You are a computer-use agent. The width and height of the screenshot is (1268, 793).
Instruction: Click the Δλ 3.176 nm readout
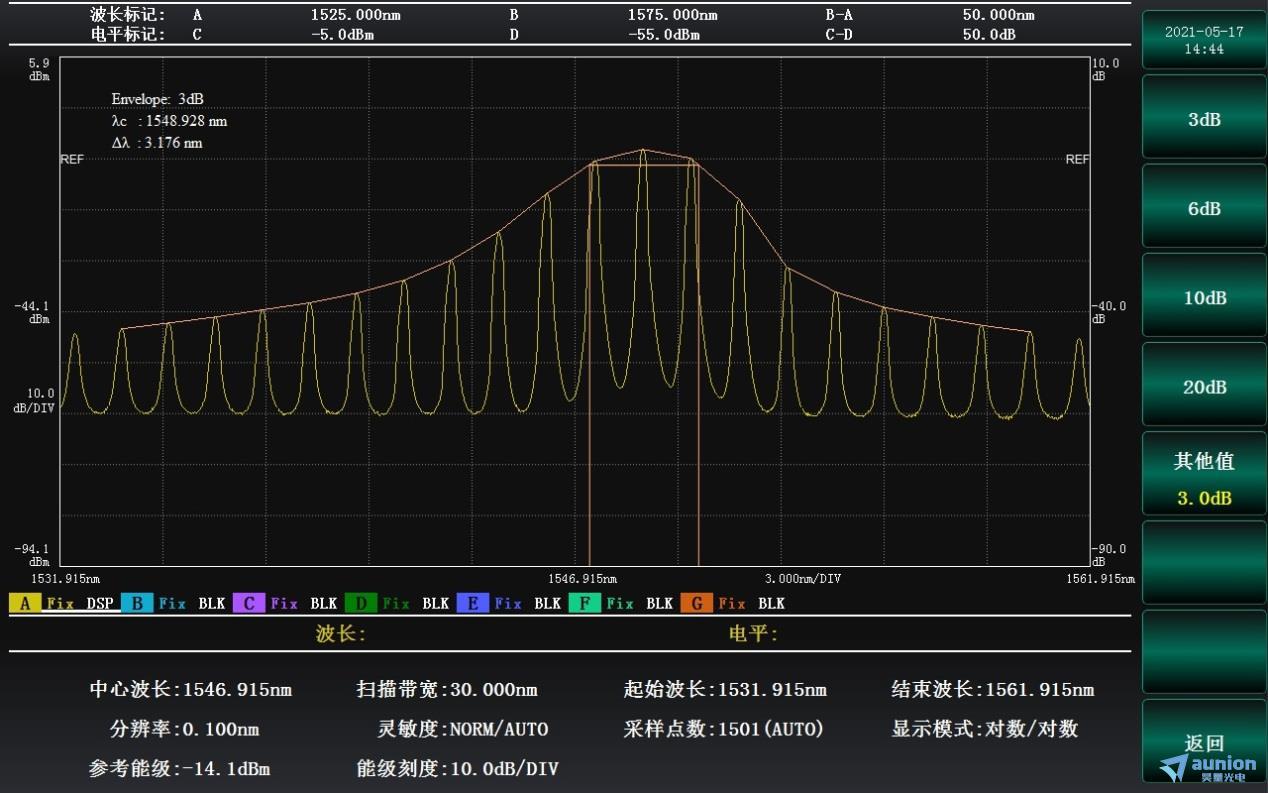(x=157, y=143)
